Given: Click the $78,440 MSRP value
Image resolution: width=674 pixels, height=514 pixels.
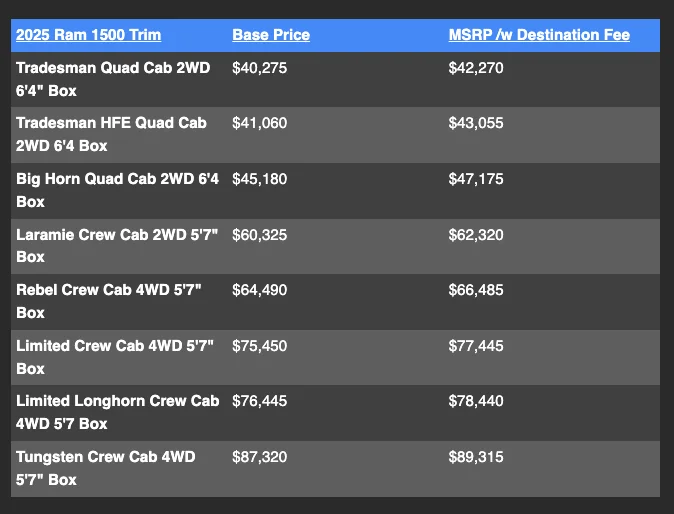Looking at the screenshot, I should [x=476, y=401].
